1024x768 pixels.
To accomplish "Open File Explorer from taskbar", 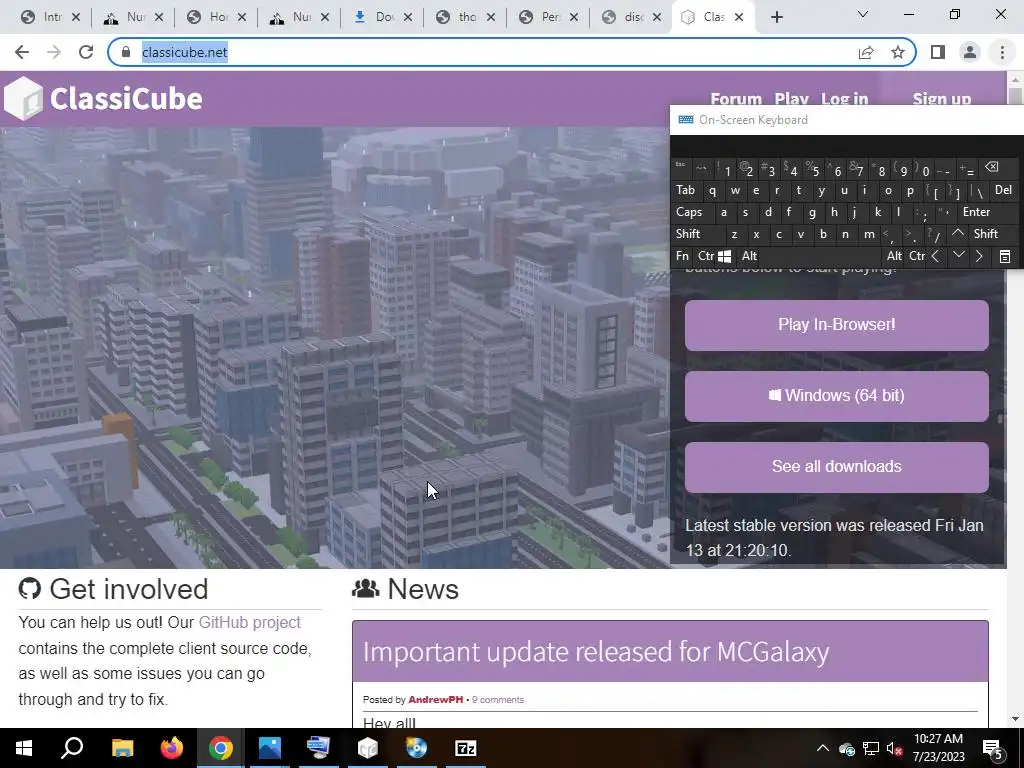I will pos(122,748).
